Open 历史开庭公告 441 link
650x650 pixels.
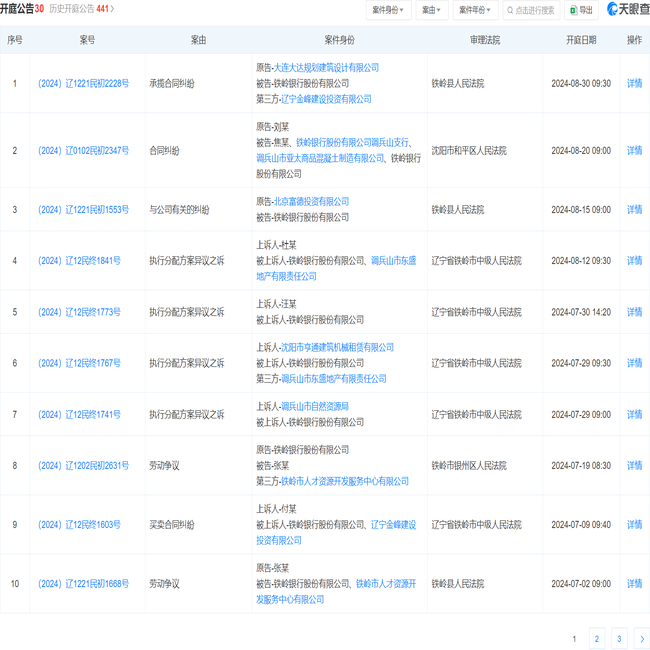82,9
